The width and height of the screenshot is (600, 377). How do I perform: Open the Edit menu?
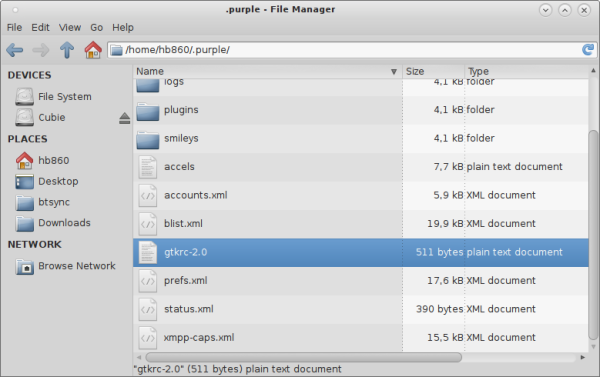point(40,28)
